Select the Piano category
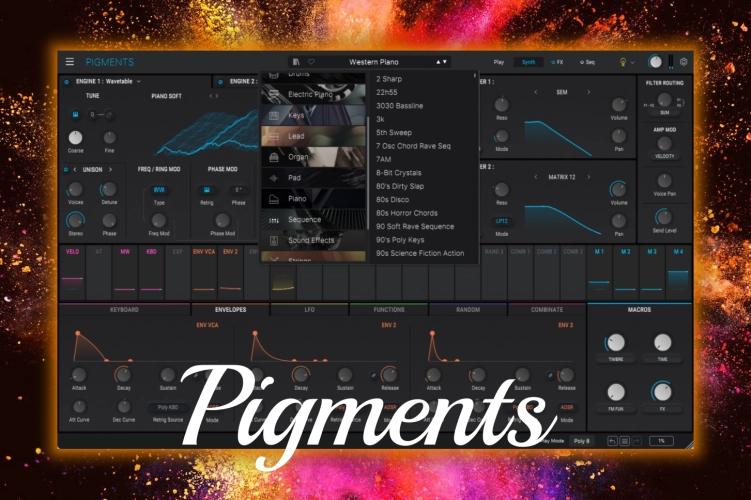 (313, 198)
